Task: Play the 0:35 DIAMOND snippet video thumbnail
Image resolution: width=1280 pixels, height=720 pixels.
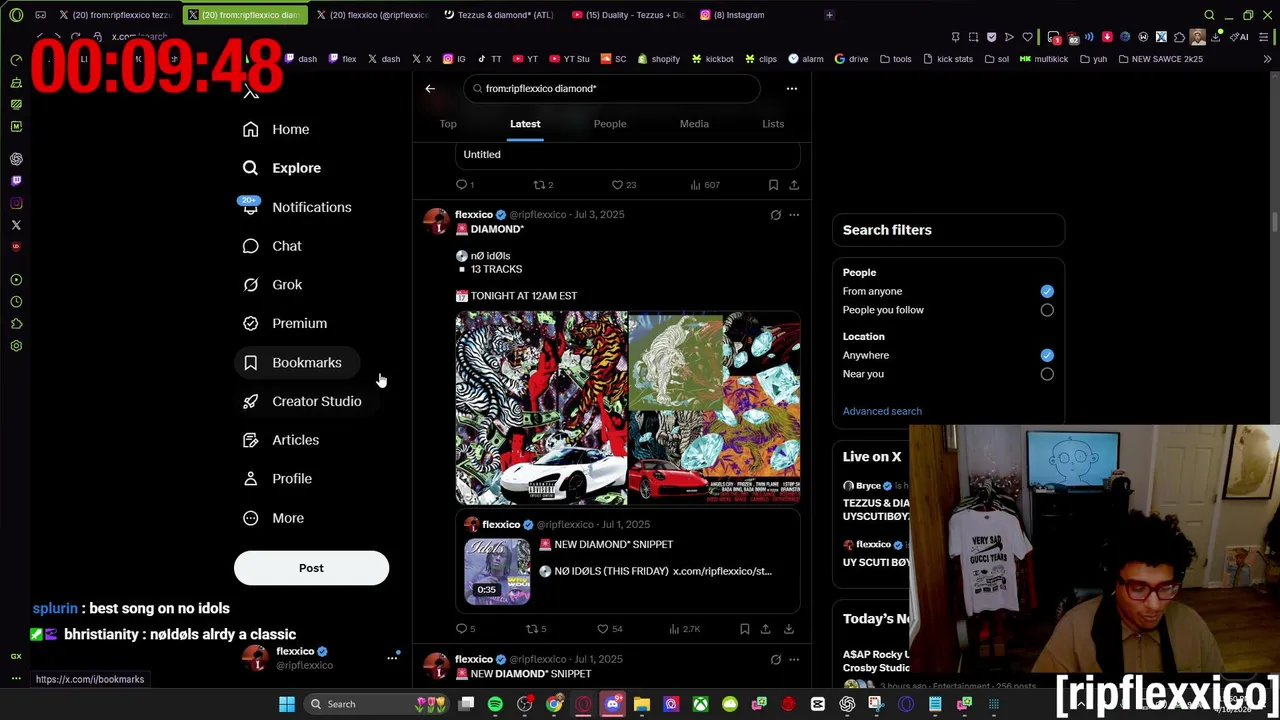Action: [x=497, y=571]
